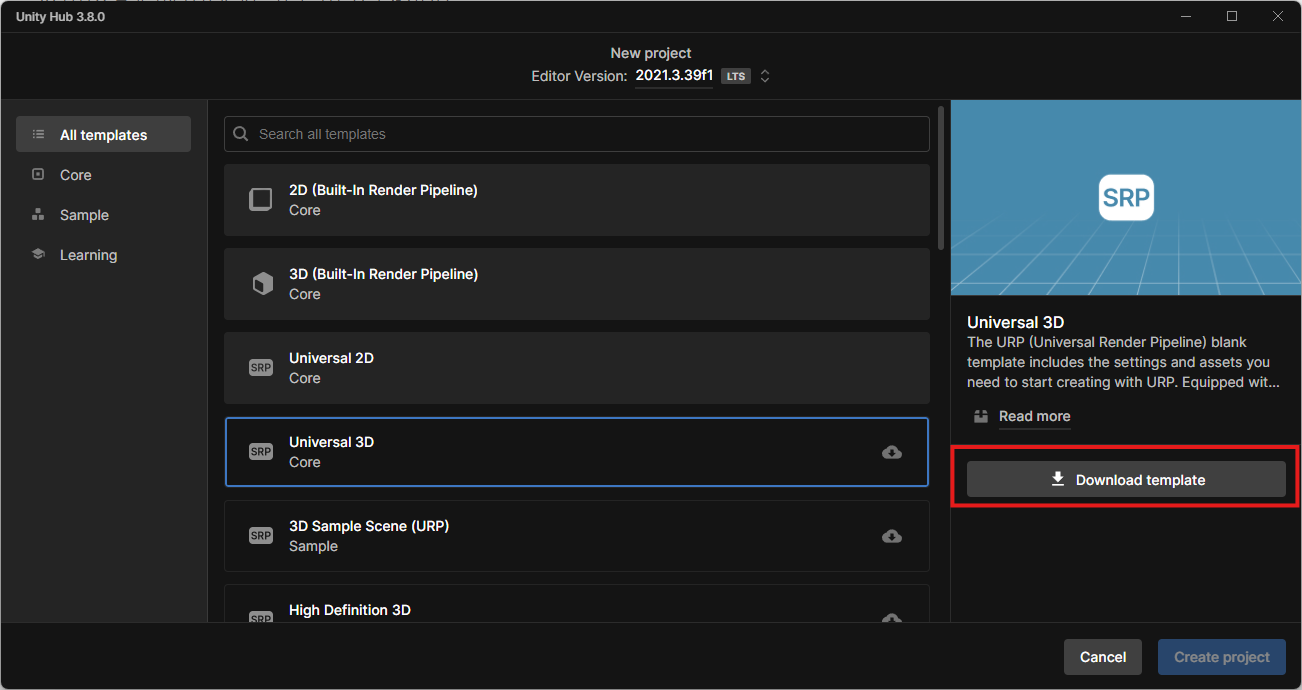1302x690 pixels.
Task: Select the All templates category
Action: (103, 134)
